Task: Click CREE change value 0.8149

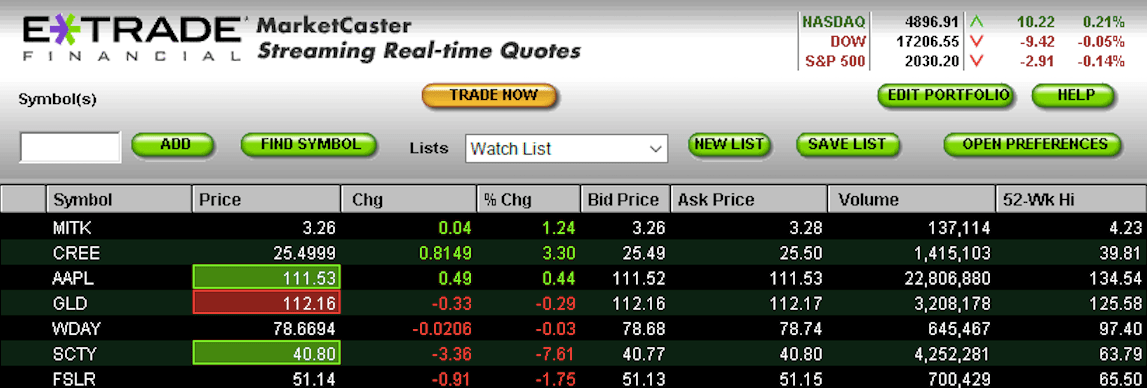Action: pyautogui.click(x=444, y=253)
